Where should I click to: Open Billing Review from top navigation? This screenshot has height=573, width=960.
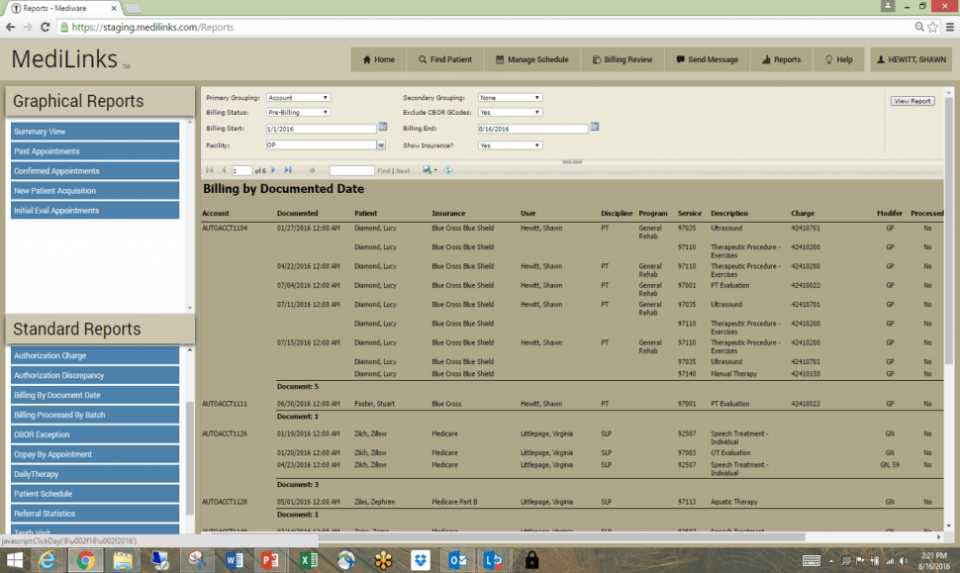[x=623, y=59]
